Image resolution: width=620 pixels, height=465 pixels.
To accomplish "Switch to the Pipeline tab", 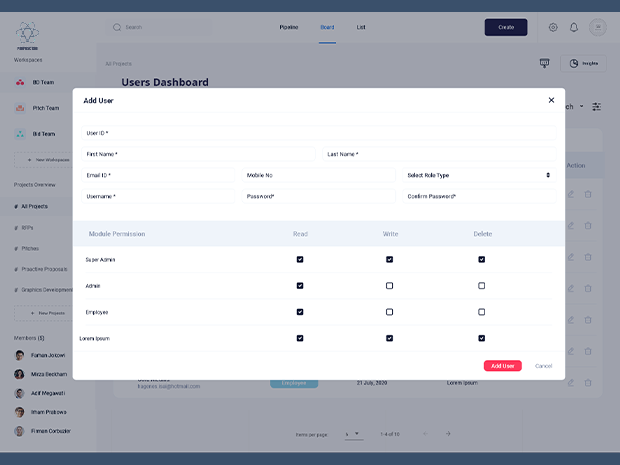I will [289, 27].
